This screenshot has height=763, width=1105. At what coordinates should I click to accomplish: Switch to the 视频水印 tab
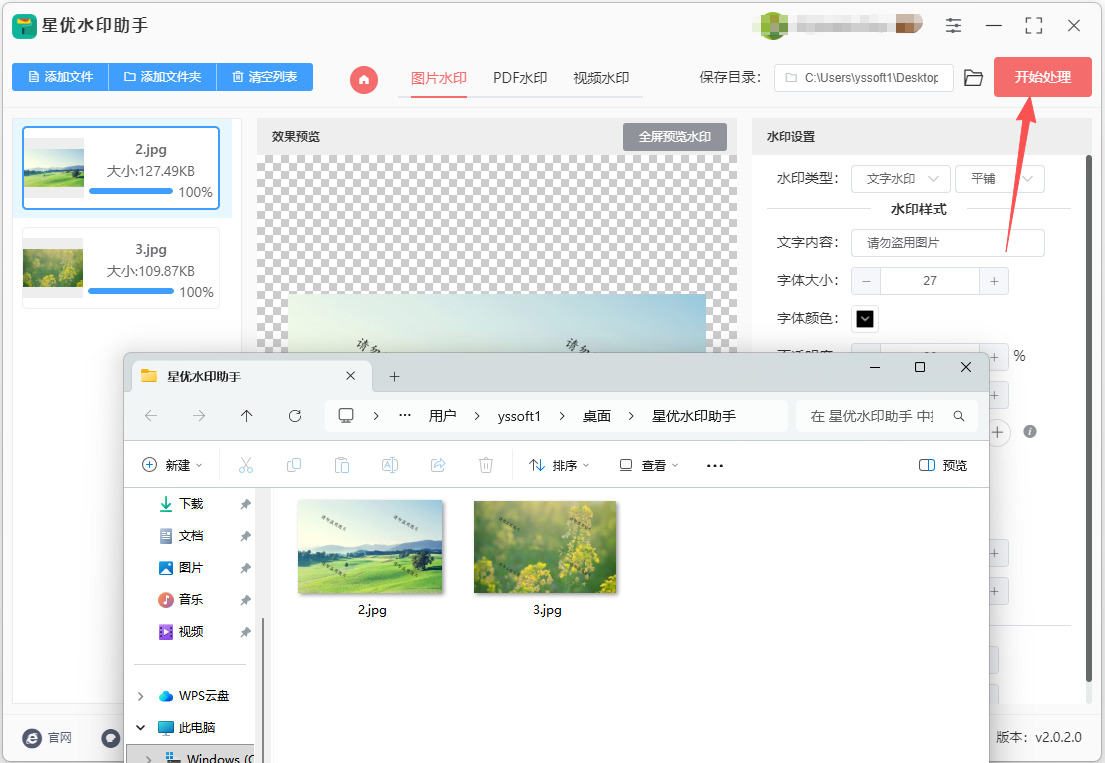coord(601,78)
